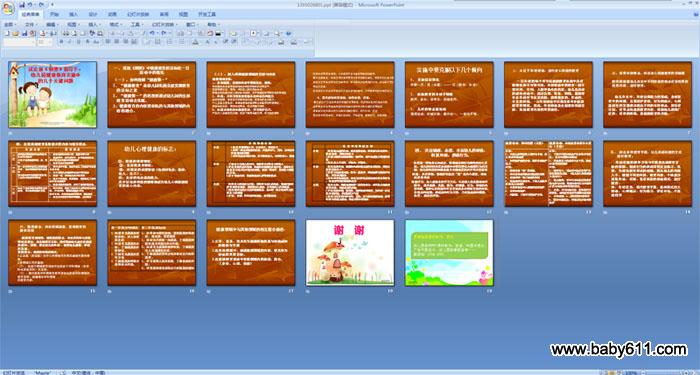
Task: Open the 幻灯片放映 classic menu
Action: coord(165,25)
